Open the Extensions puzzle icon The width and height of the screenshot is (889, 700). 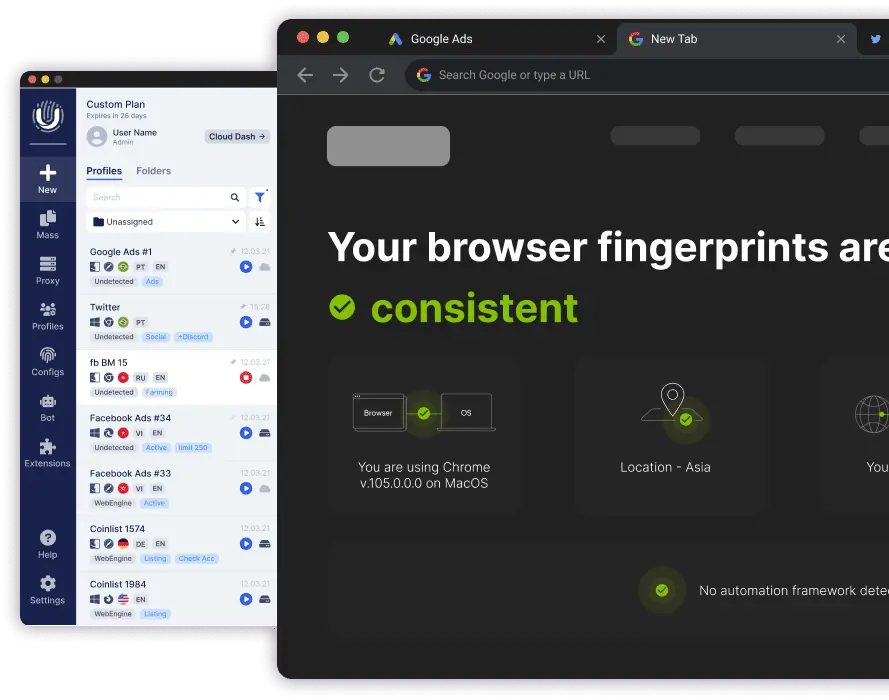[x=47, y=448]
